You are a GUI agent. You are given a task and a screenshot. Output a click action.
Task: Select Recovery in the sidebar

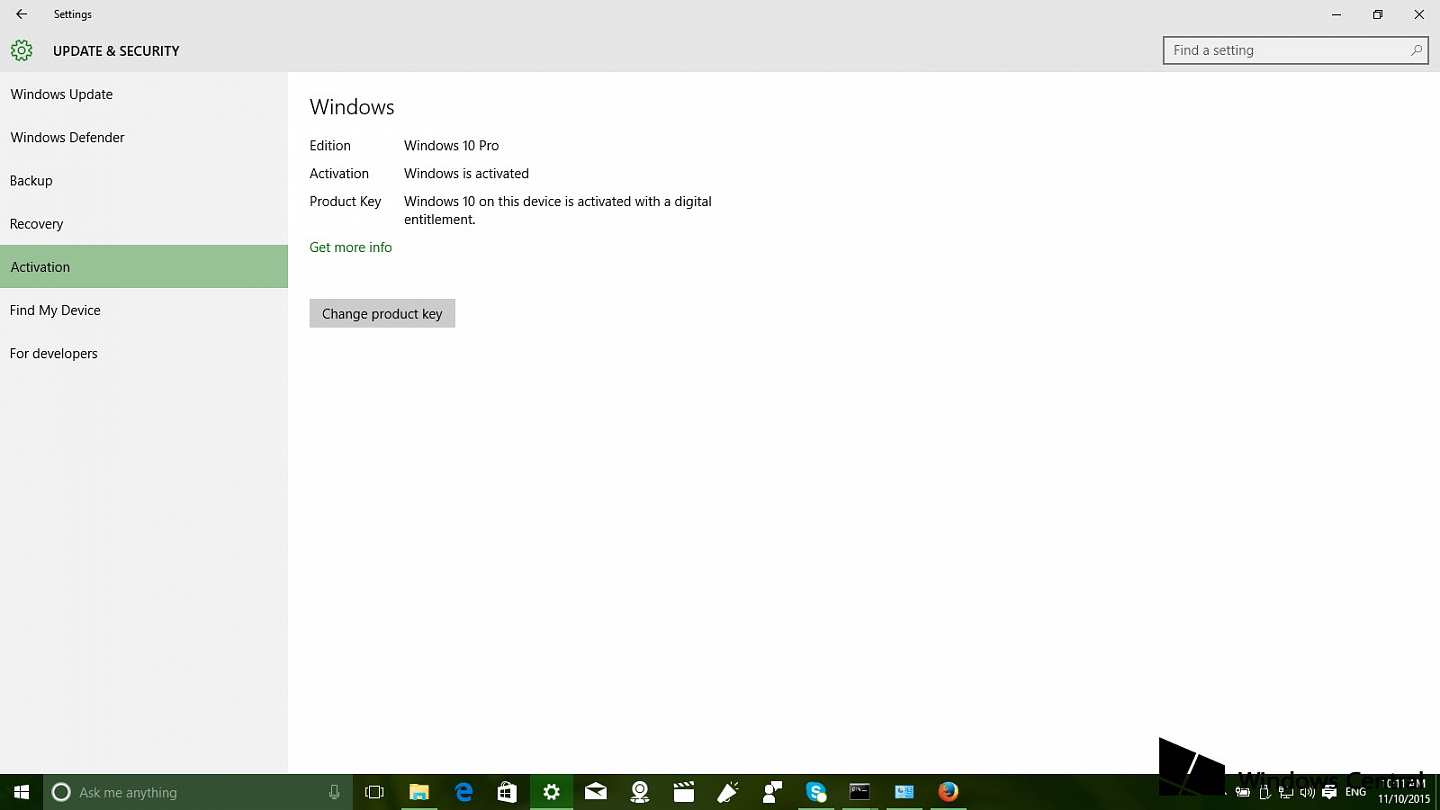144,224
